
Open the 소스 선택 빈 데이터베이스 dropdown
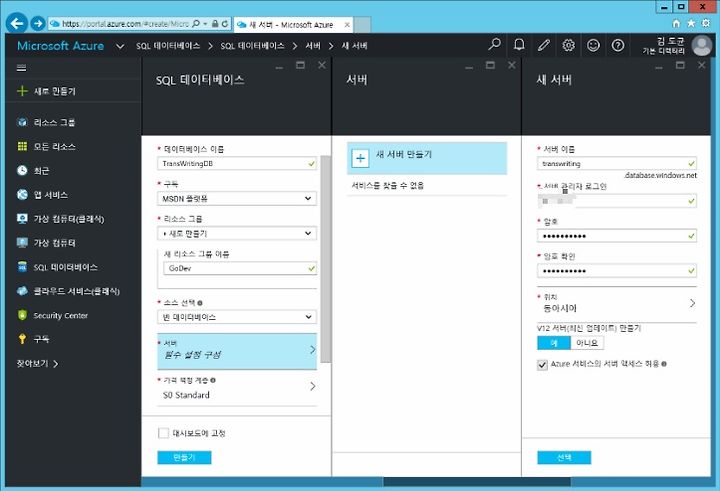(237, 317)
